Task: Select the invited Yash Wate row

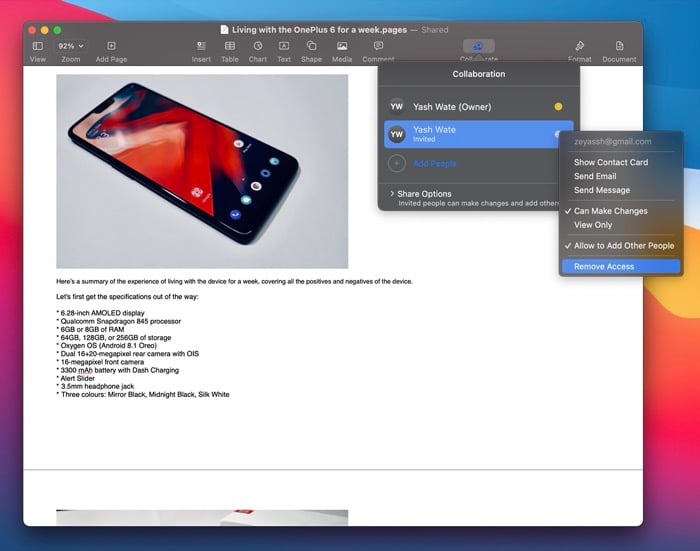Action: [479, 134]
